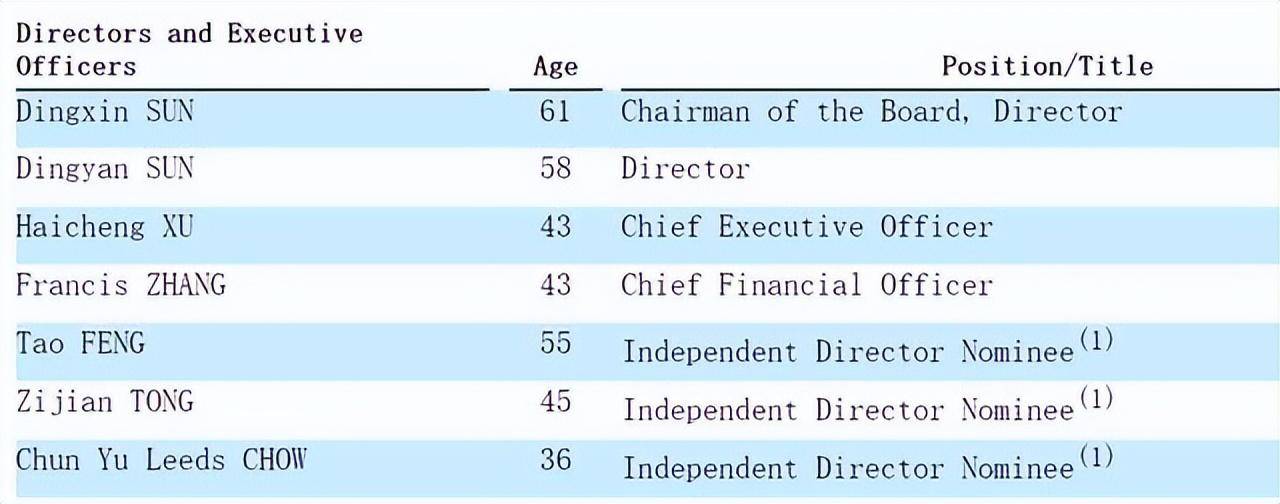
Task: Click the "Age" column header
Action: click(555, 66)
